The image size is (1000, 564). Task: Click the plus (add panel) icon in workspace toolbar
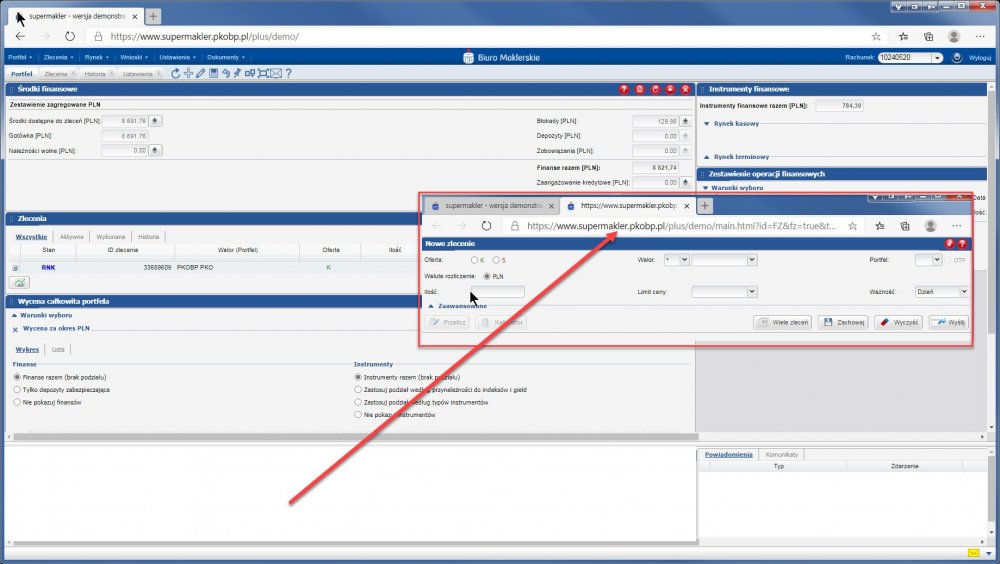[188, 73]
